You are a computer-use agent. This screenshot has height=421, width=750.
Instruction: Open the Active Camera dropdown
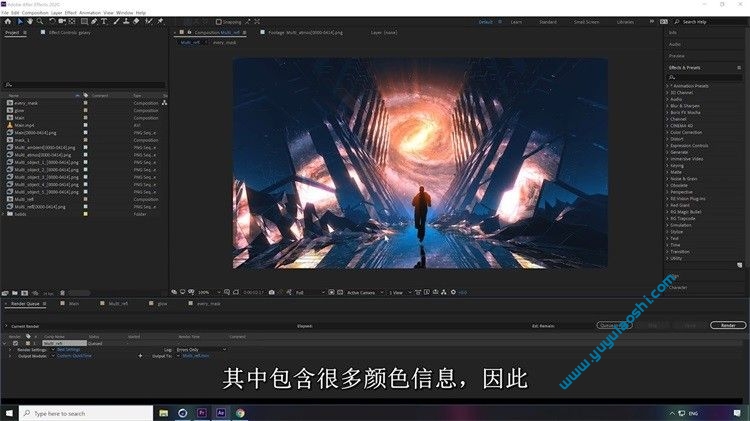coord(365,292)
